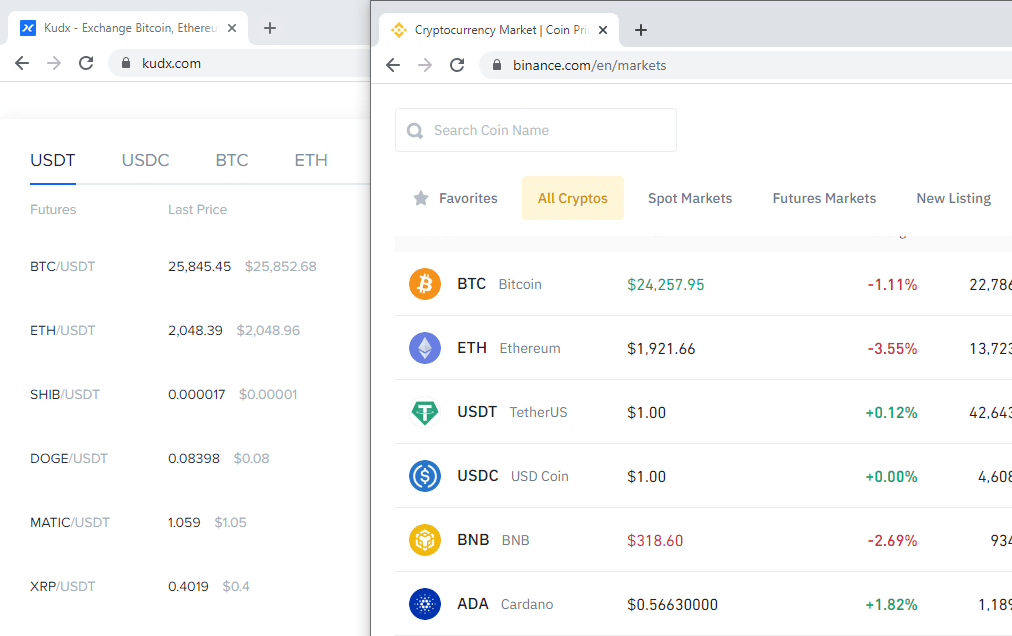
Task: Select the New Listing tab
Action: (x=952, y=198)
